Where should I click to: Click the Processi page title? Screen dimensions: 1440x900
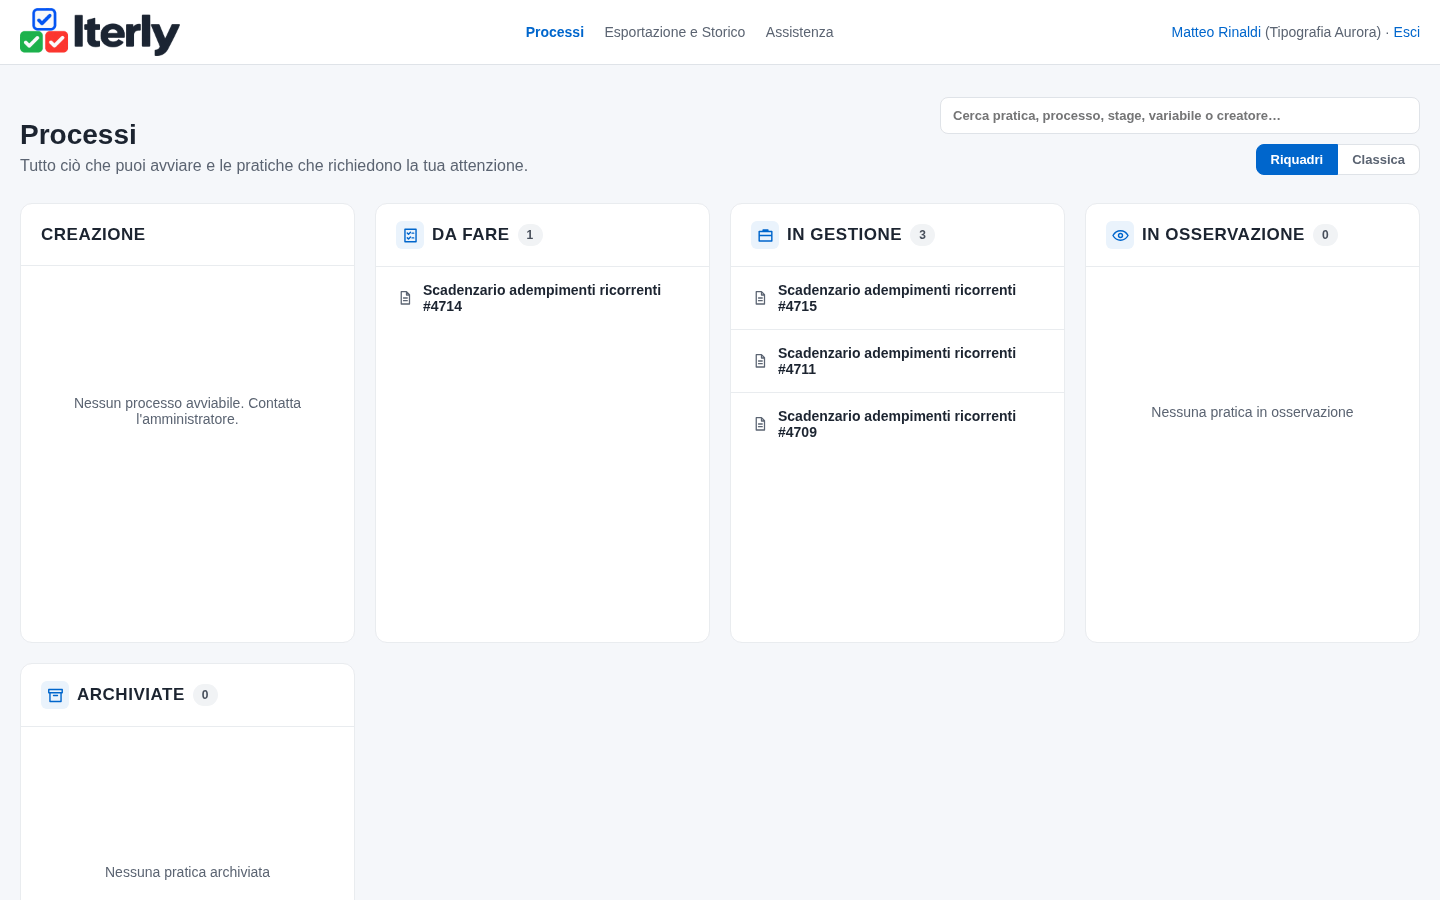(78, 135)
